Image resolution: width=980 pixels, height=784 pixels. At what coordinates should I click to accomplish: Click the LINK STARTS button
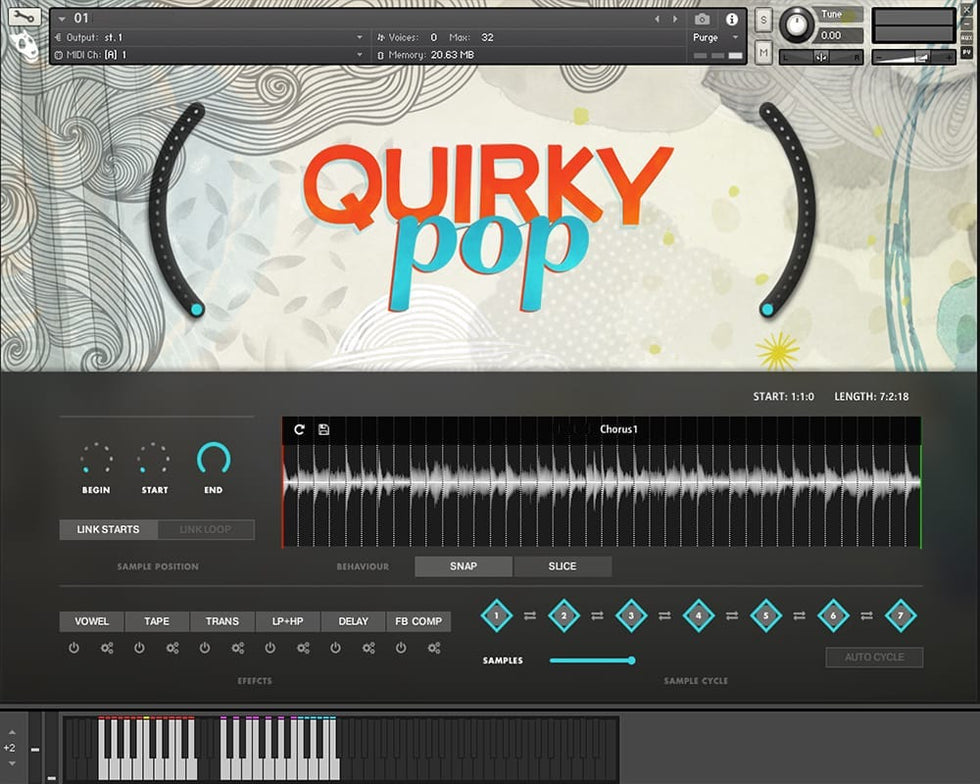pos(108,530)
